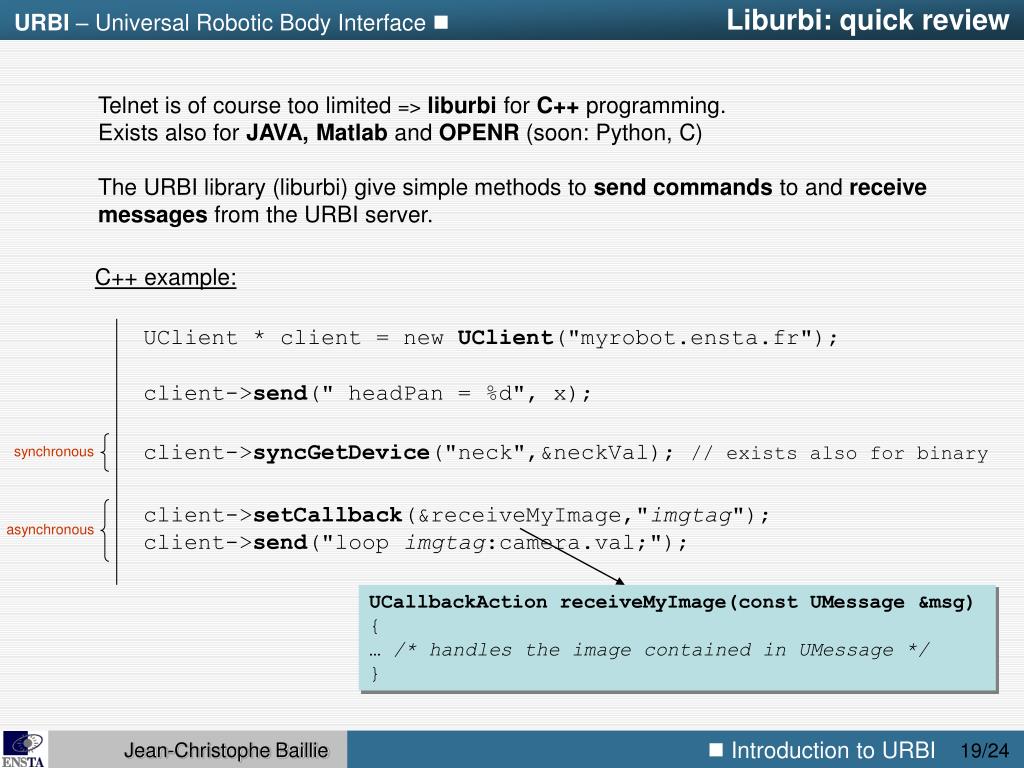This screenshot has width=1024, height=768.
Task: Click the 'C++ example:' heading
Action: click(165, 278)
